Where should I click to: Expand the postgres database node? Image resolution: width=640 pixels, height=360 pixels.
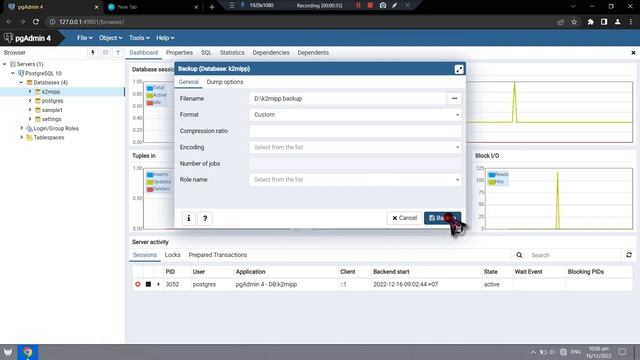coord(30,101)
